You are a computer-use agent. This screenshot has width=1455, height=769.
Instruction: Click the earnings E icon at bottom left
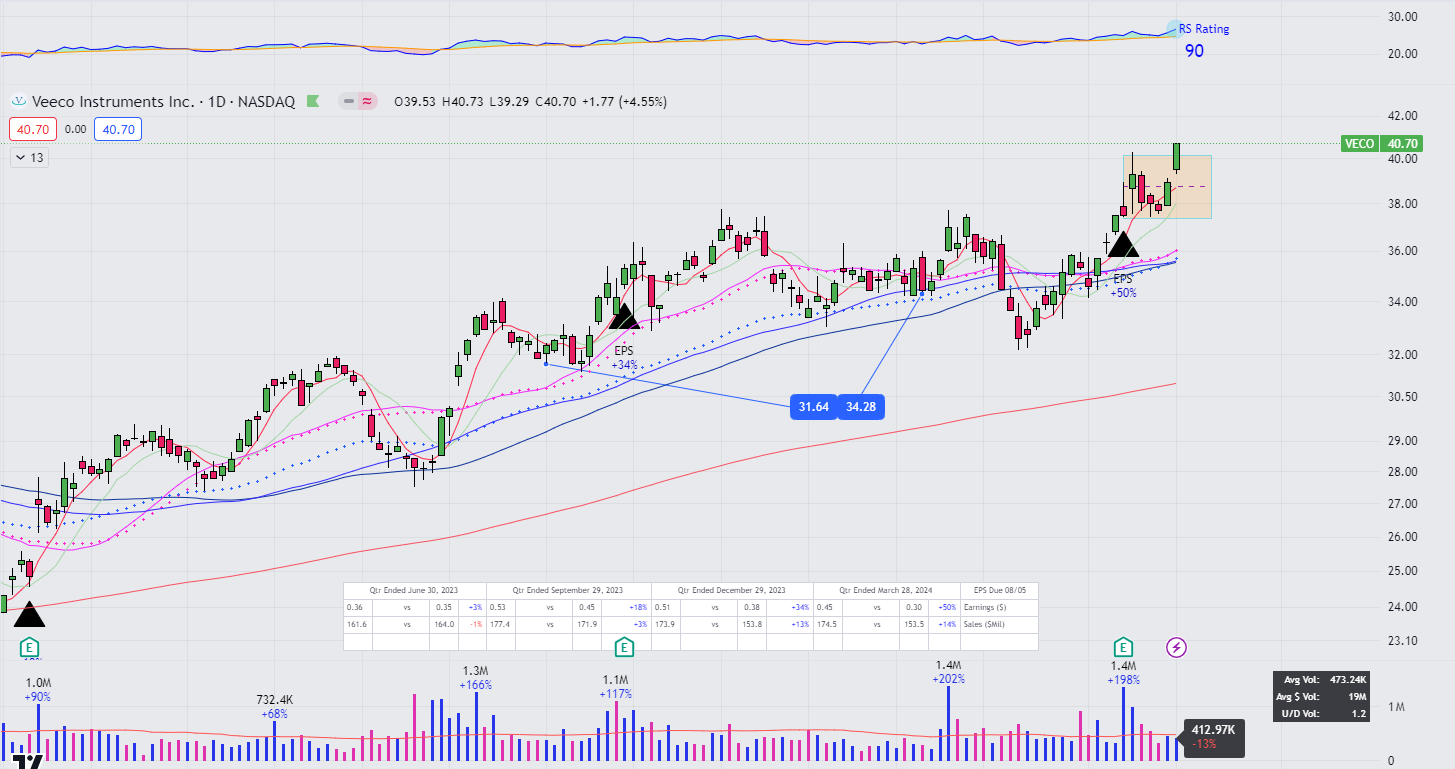click(x=31, y=647)
